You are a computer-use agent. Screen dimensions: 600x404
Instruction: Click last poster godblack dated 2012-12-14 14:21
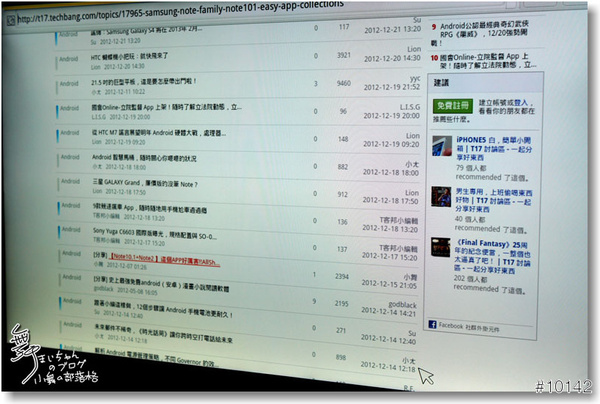click(402, 305)
